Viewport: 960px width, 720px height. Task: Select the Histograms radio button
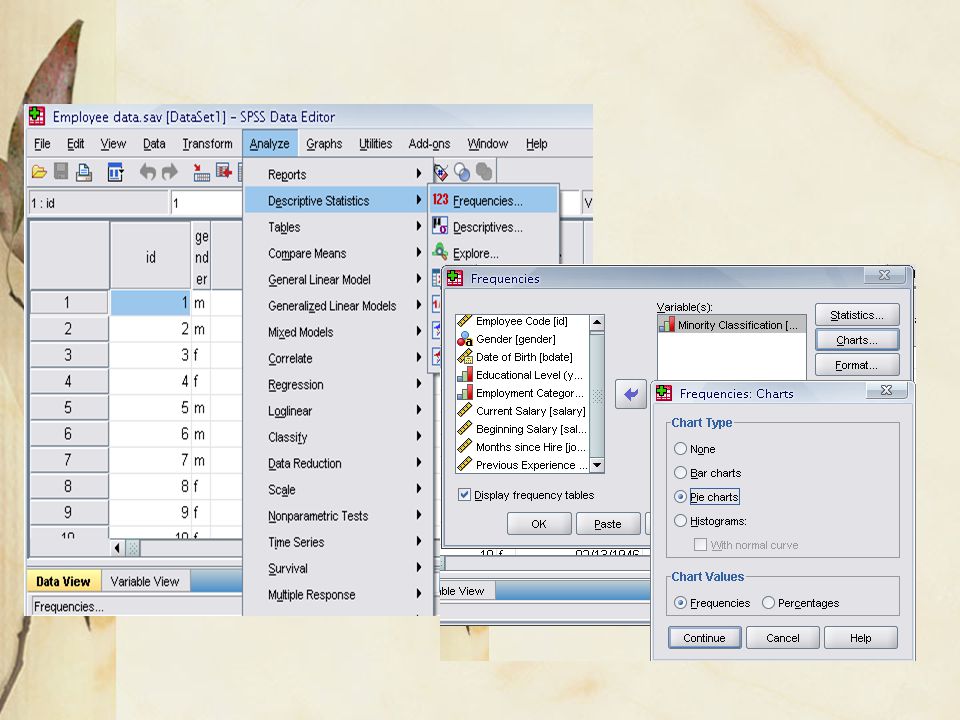pos(680,520)
